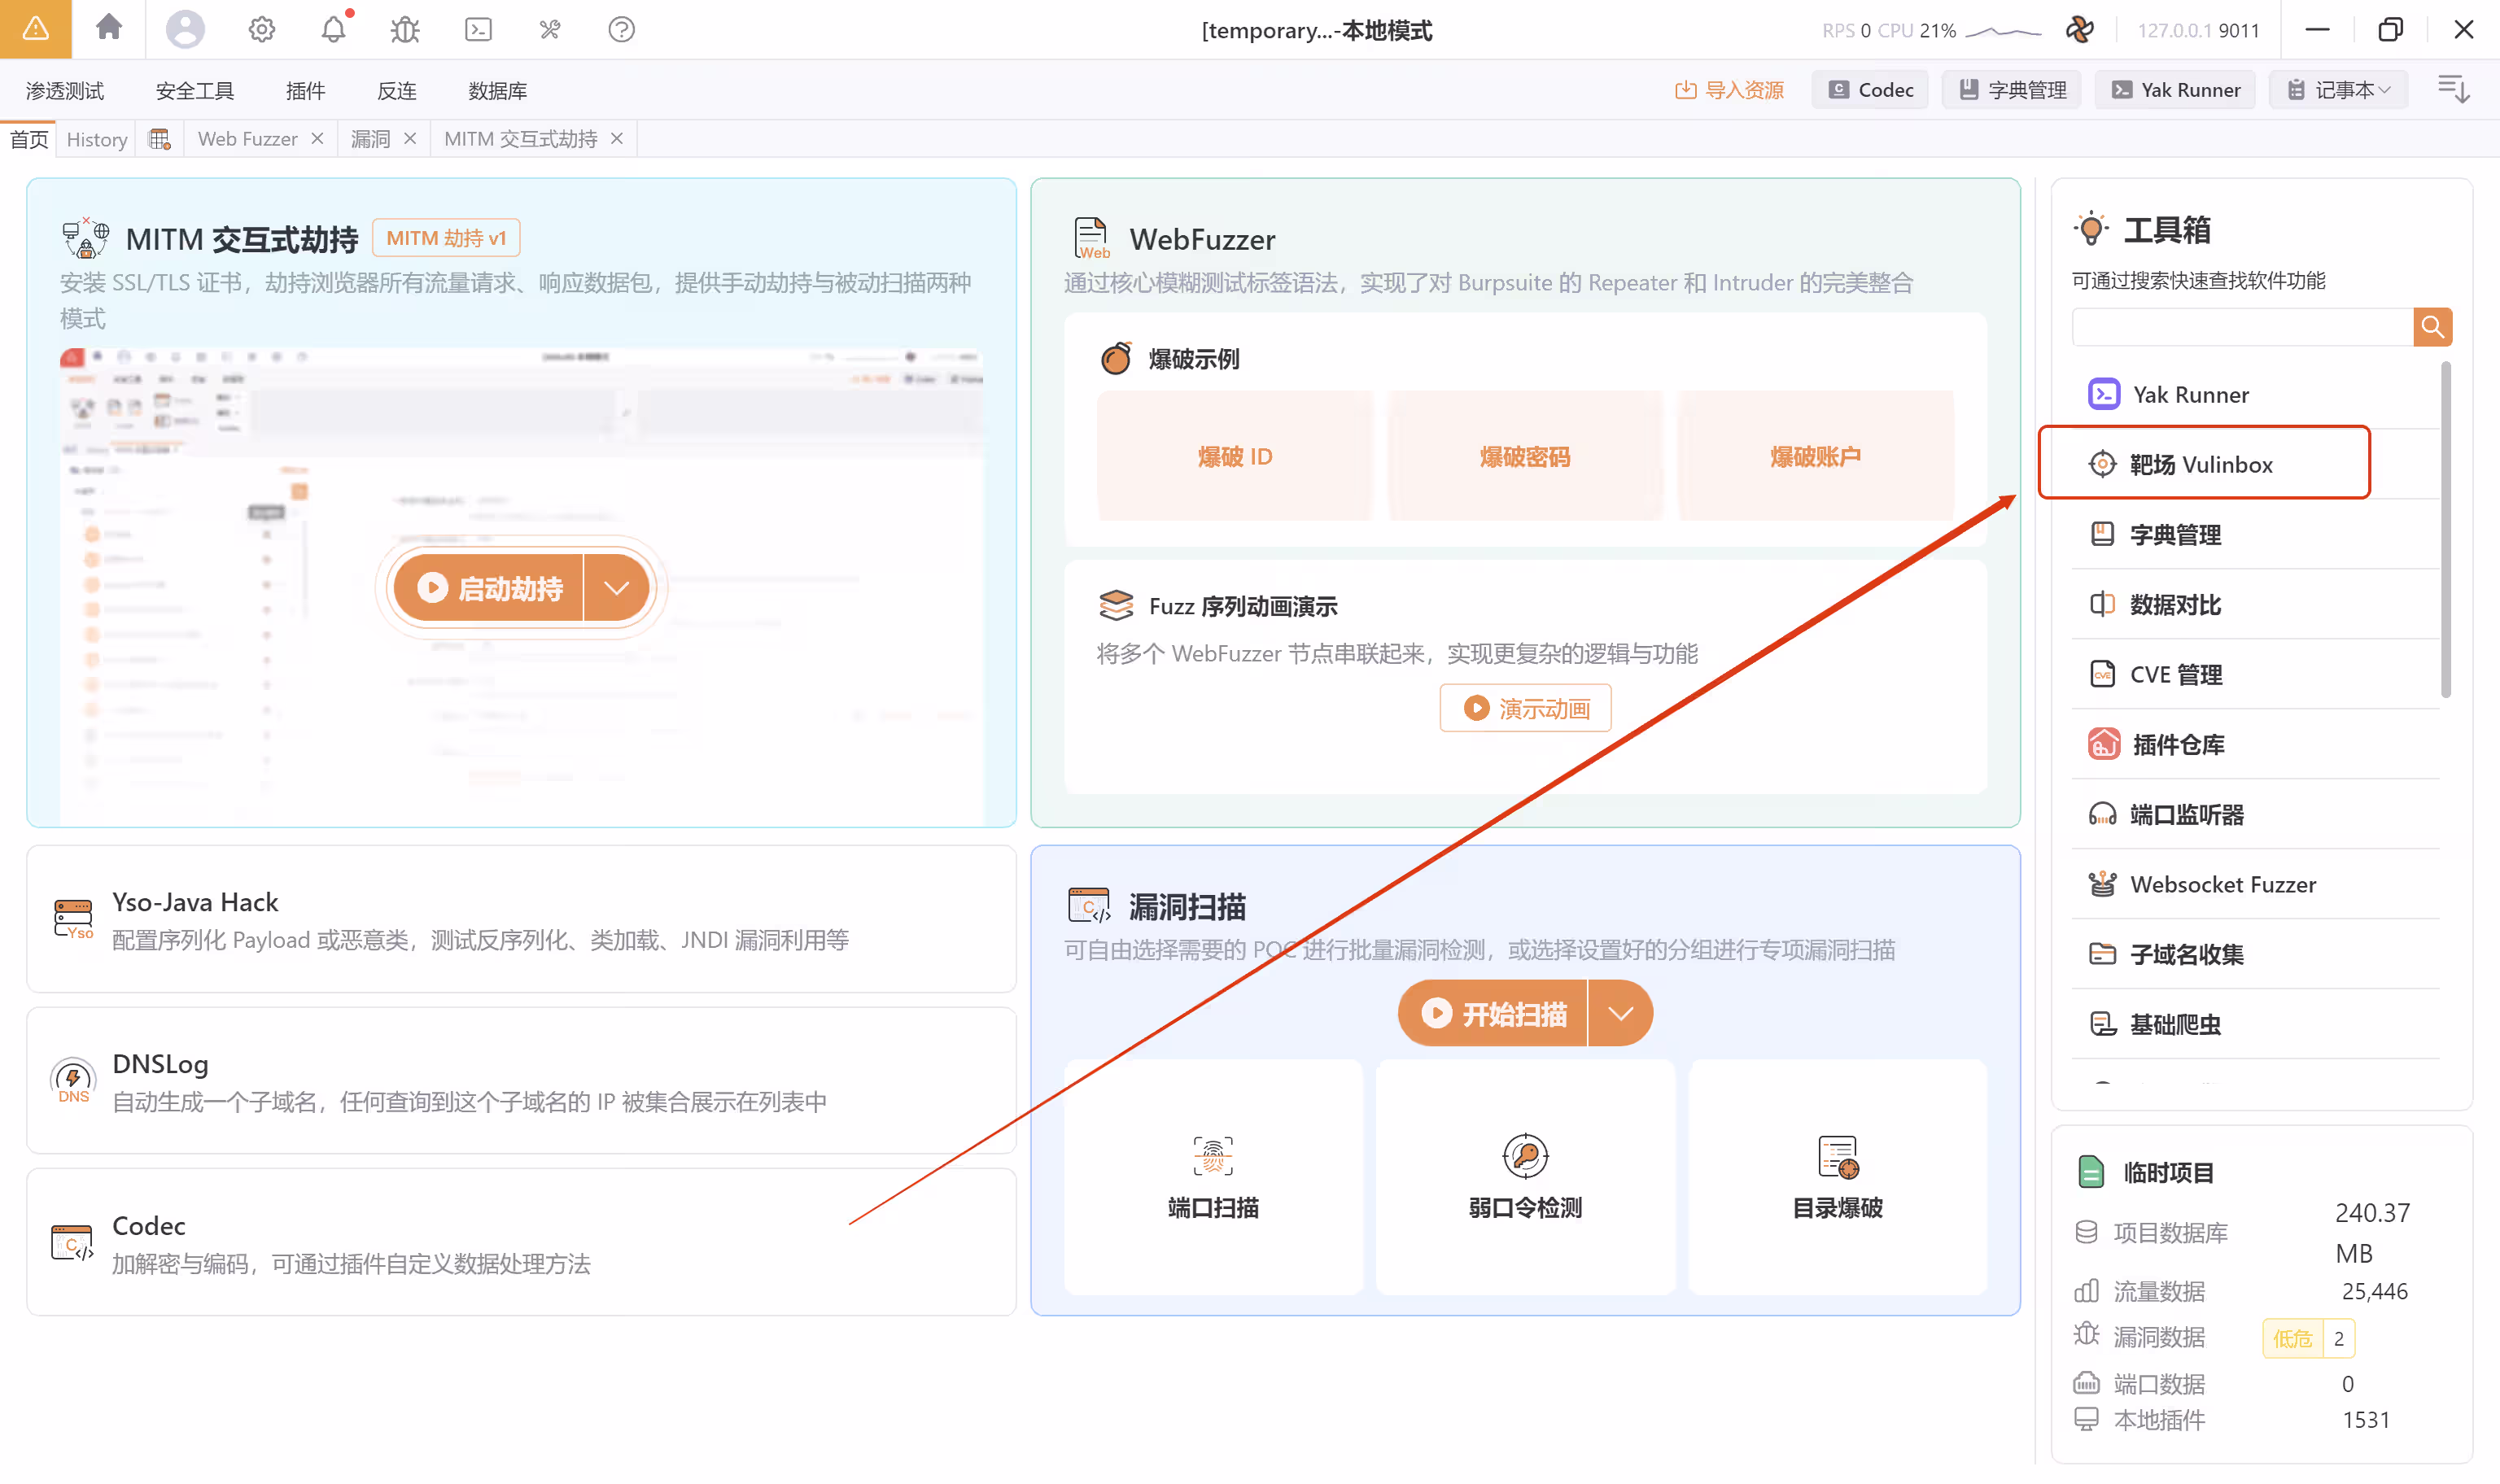Open the notification bell icon
This screenshot has width=2500, height=1484.
click(x=333, y=29)
